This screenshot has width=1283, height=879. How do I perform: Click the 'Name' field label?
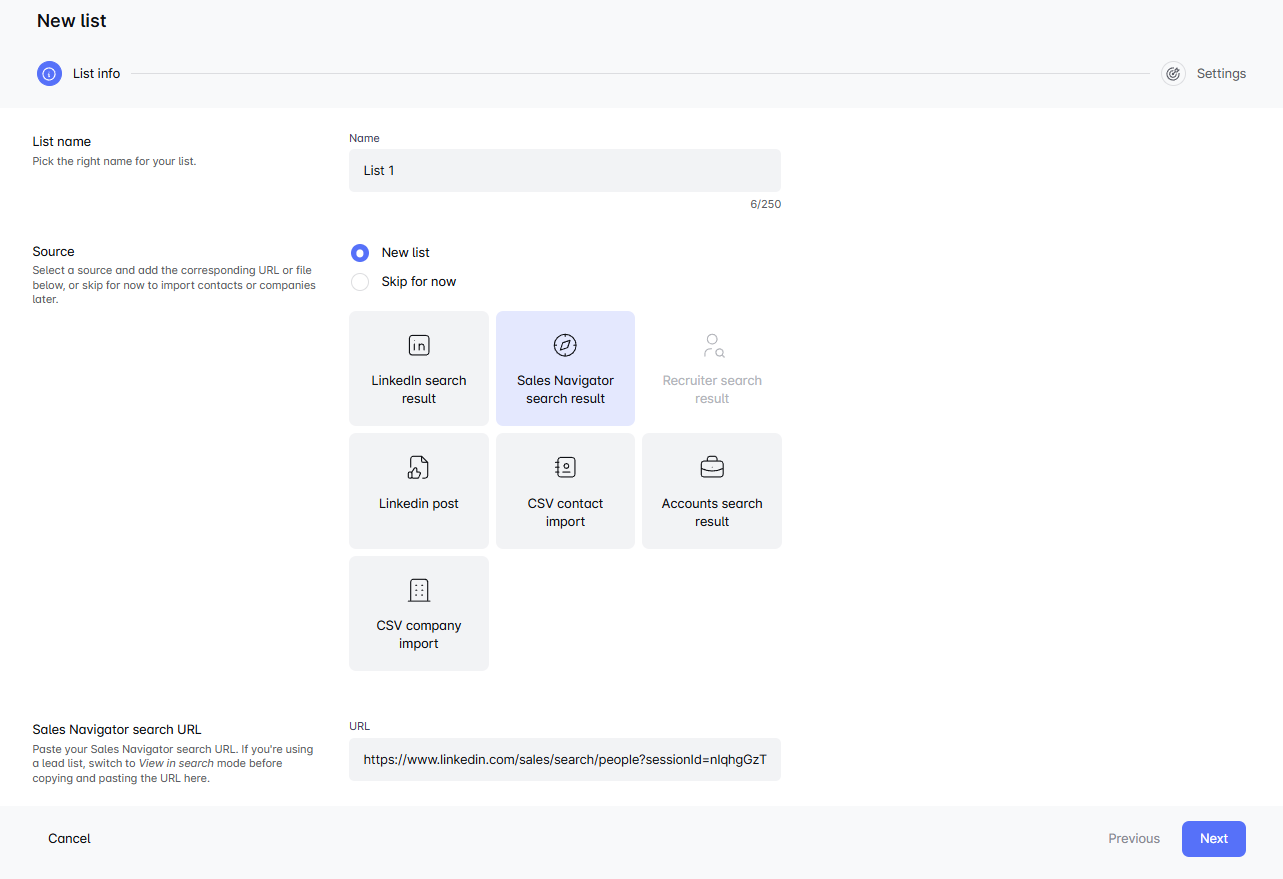pyautogui.click(x=364, y=138)
